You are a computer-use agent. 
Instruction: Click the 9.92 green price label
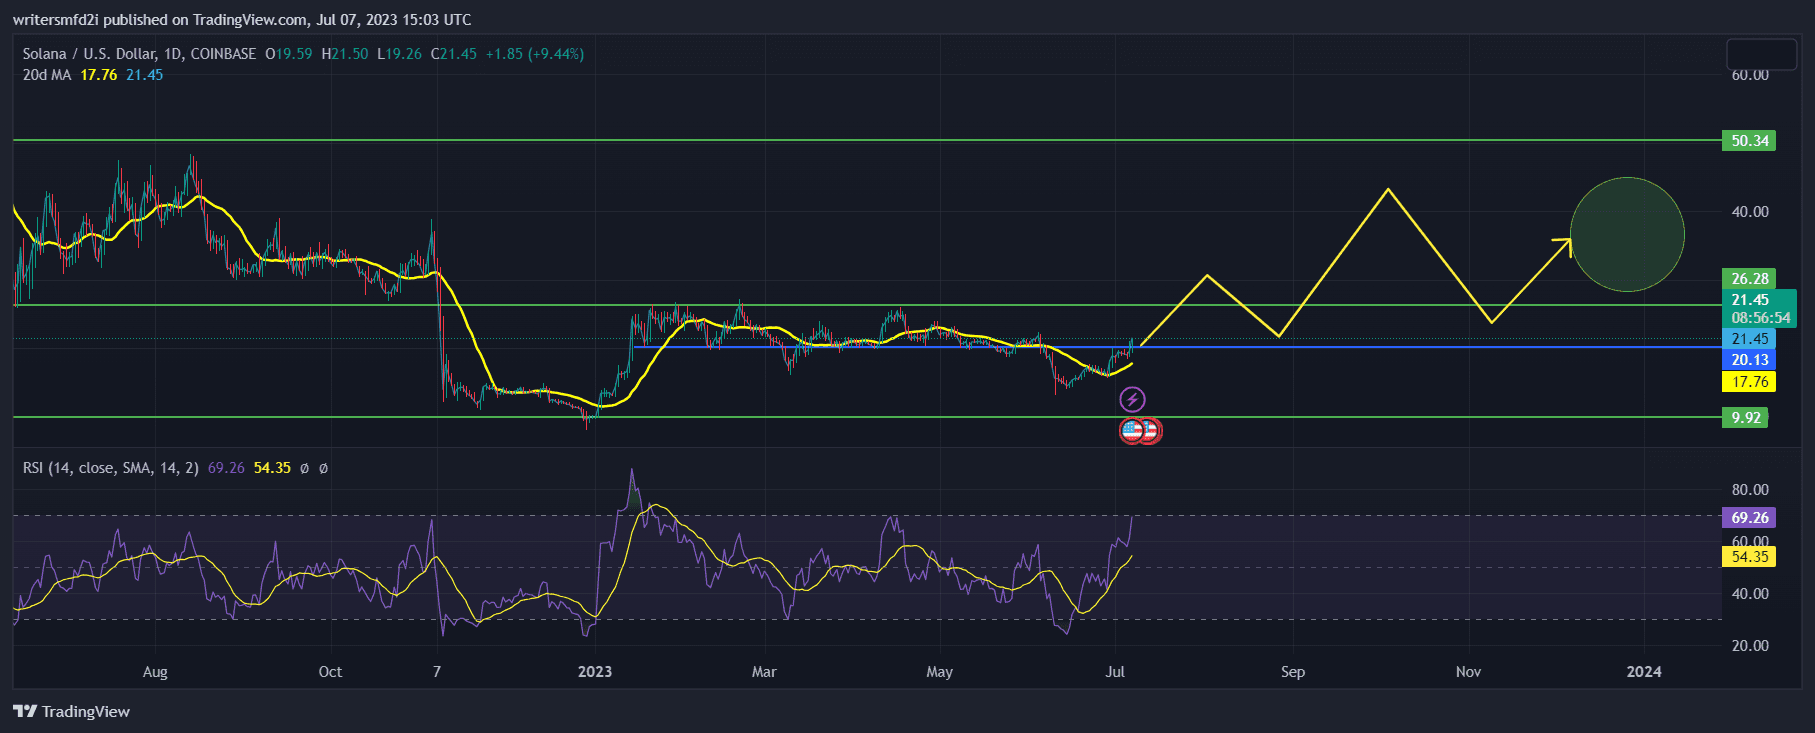coord(1745,418)
